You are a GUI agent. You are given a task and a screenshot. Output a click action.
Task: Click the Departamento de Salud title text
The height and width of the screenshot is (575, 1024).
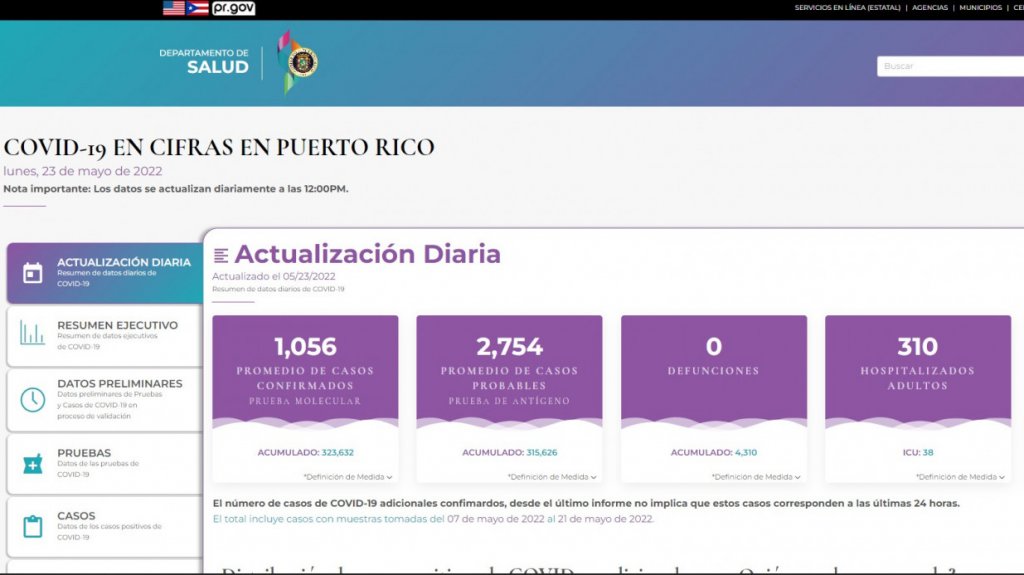[204, 61]
